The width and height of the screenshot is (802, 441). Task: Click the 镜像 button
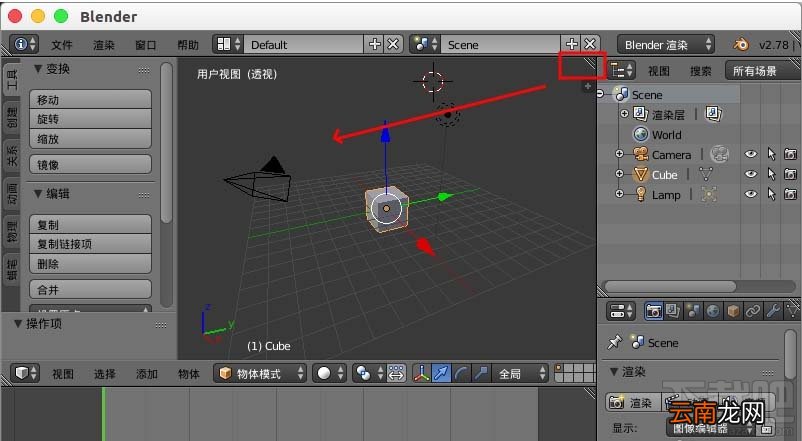(x=91, y=164)
